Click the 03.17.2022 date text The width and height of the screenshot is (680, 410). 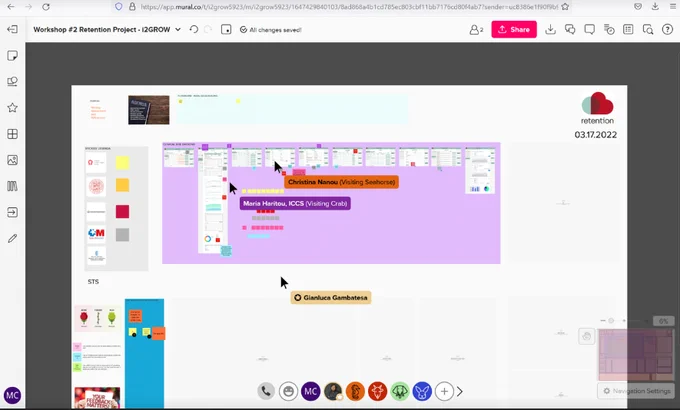pos(596,135)
